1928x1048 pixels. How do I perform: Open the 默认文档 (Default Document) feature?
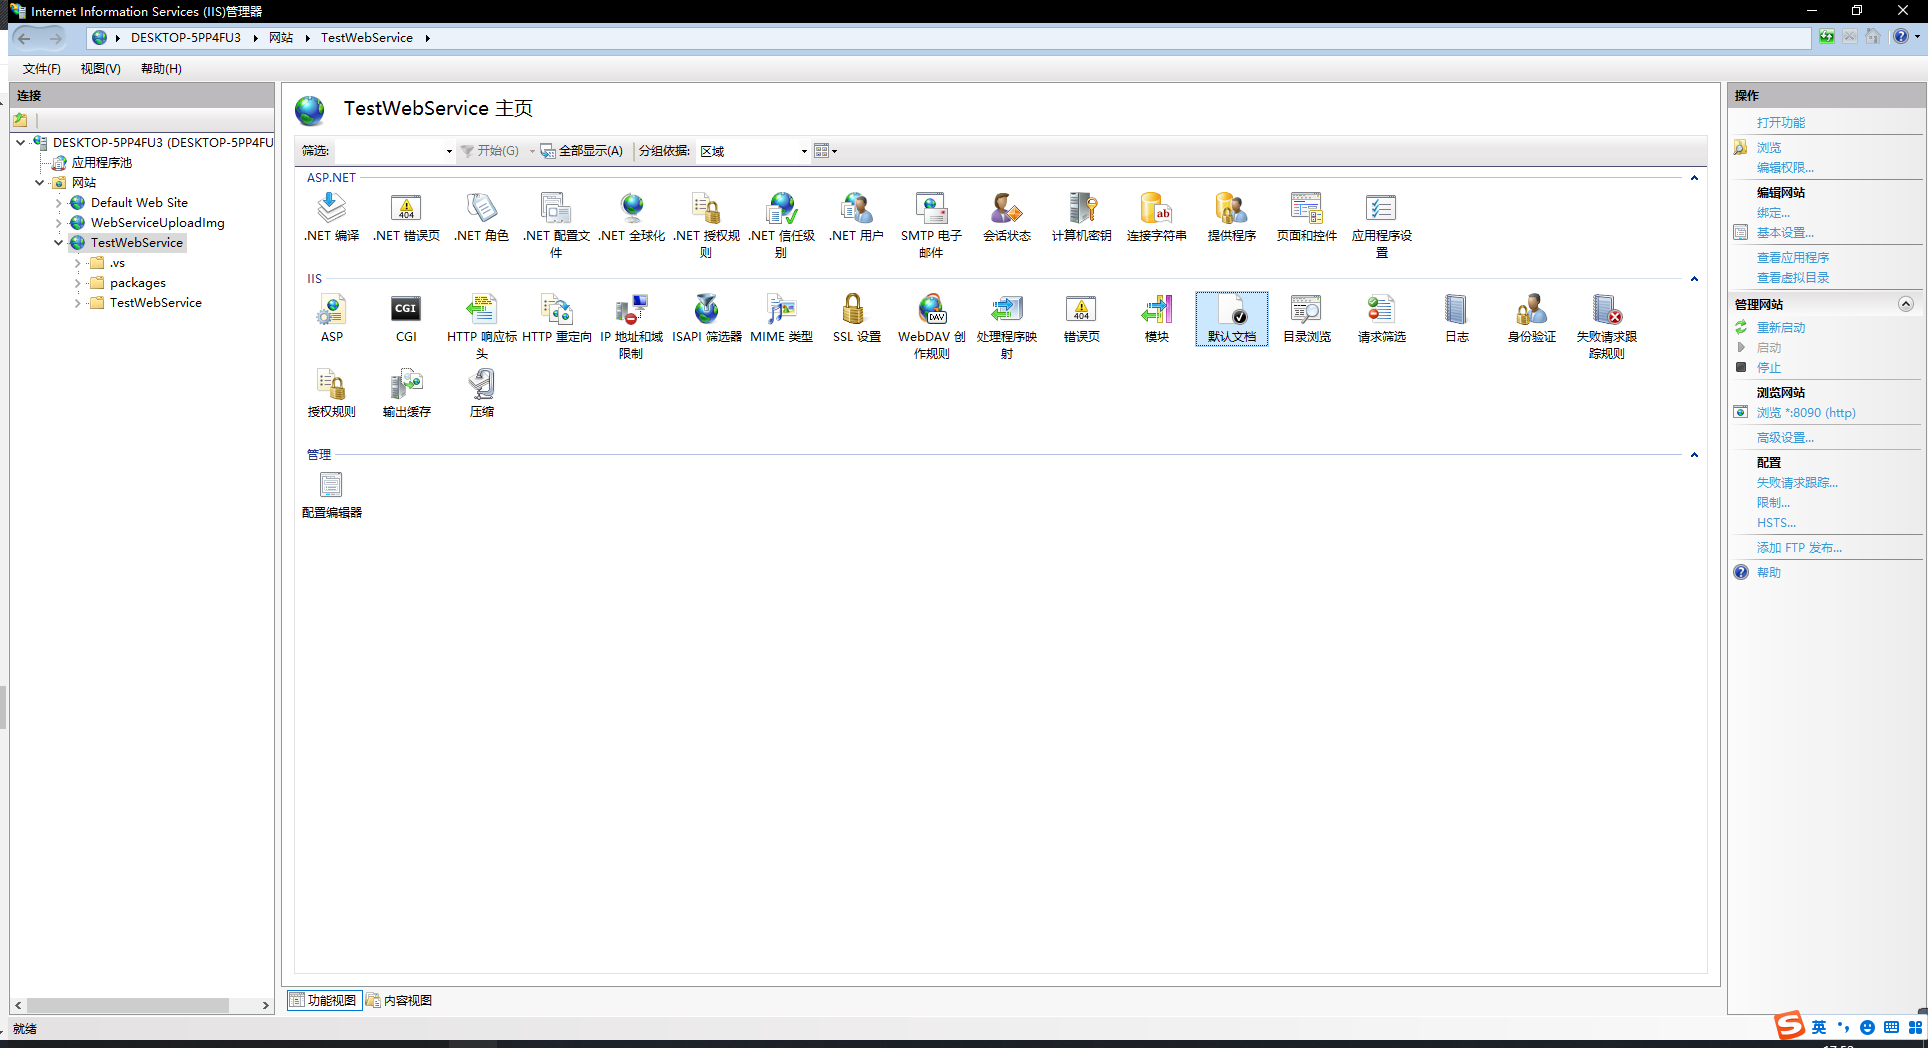point(1231,318)
